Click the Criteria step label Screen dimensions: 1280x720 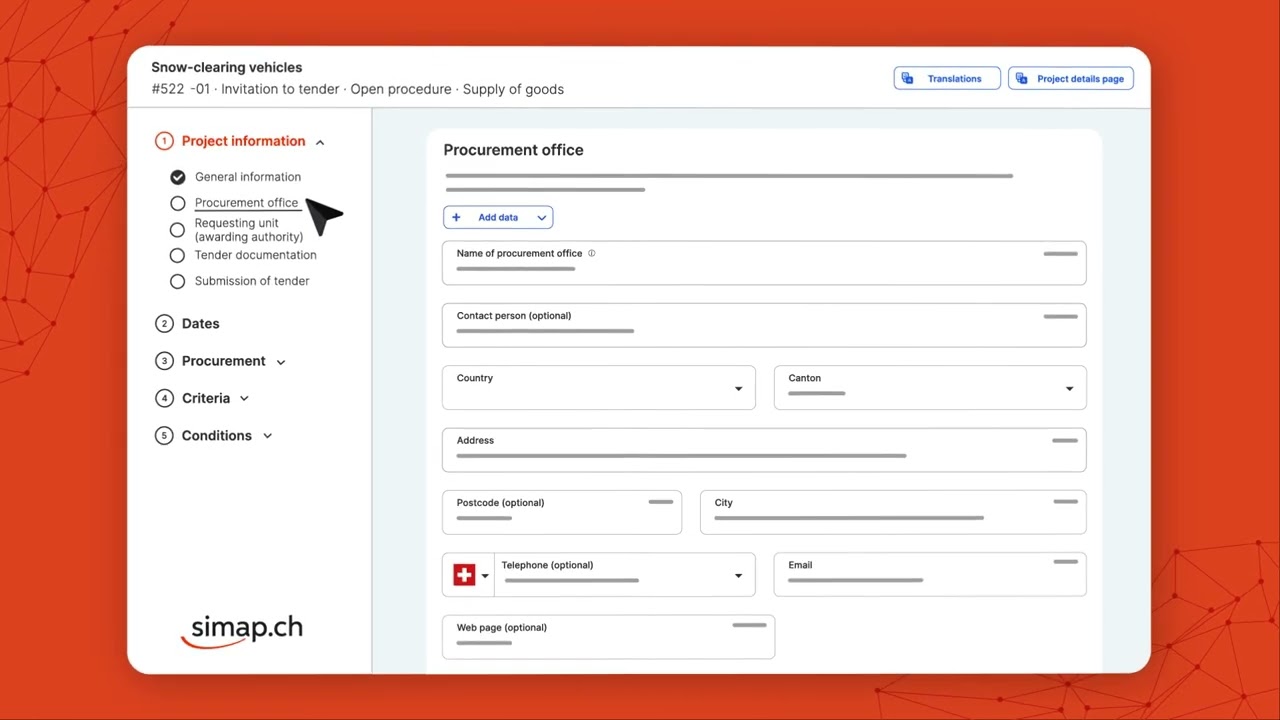click(x=206, y=398)
